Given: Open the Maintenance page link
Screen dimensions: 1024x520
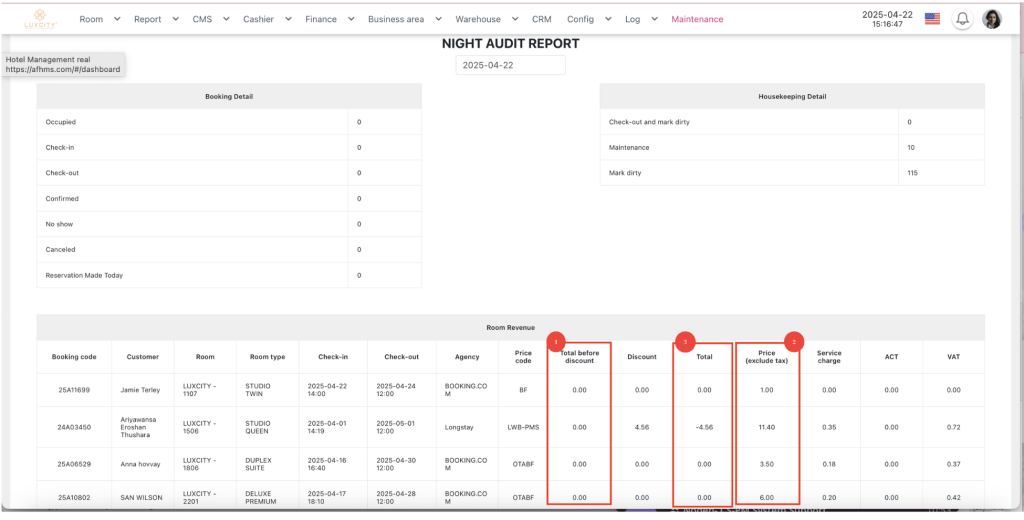Looking at the screenshot, I should (x=697, y=19).
